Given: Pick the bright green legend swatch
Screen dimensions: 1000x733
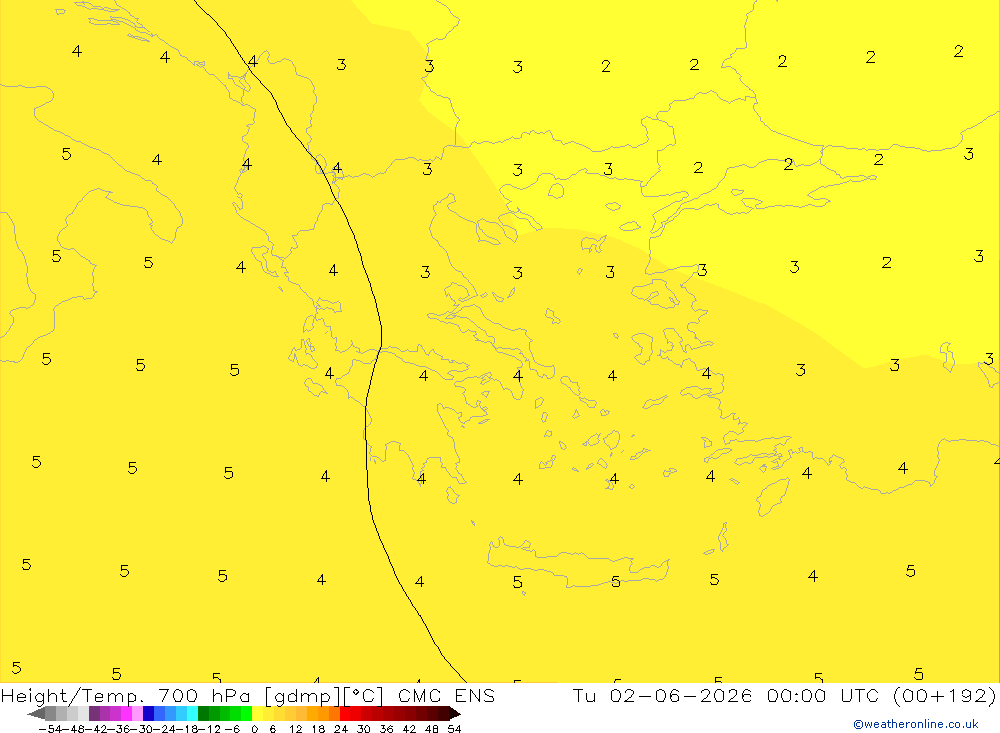Looking at the screenshot, I should tap(246, 714).
